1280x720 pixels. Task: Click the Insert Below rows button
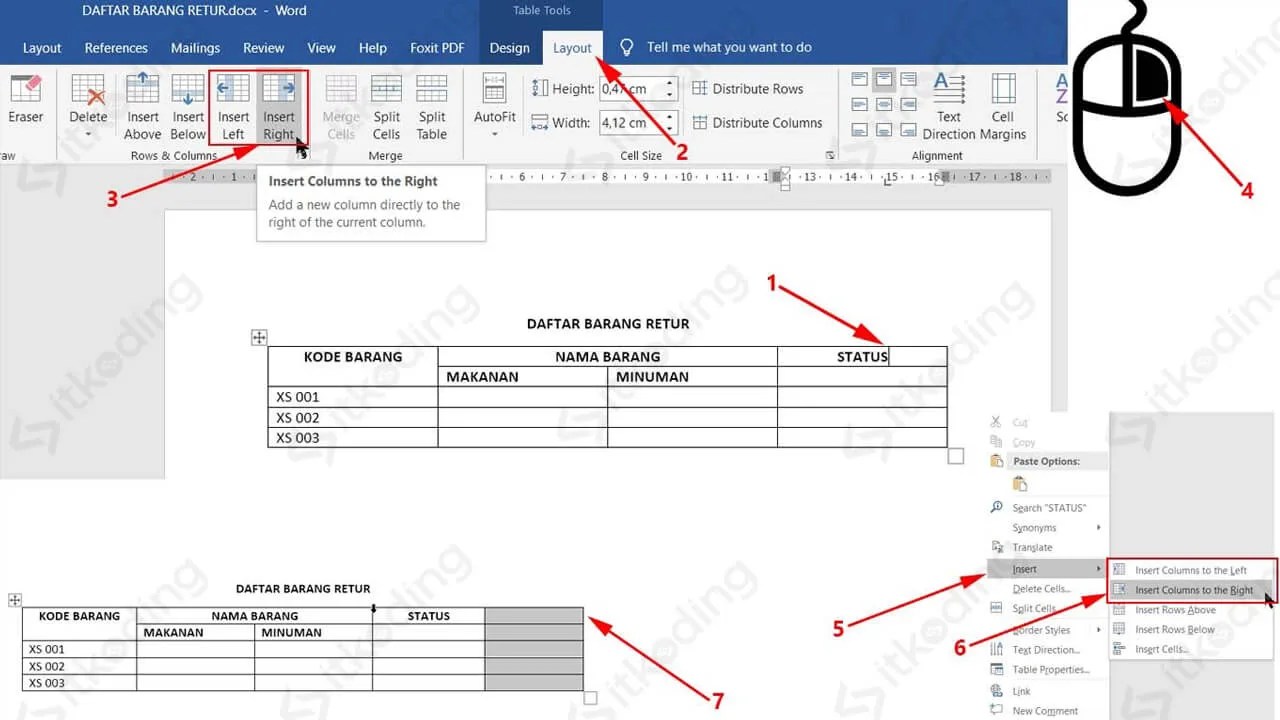pos(188,107)
